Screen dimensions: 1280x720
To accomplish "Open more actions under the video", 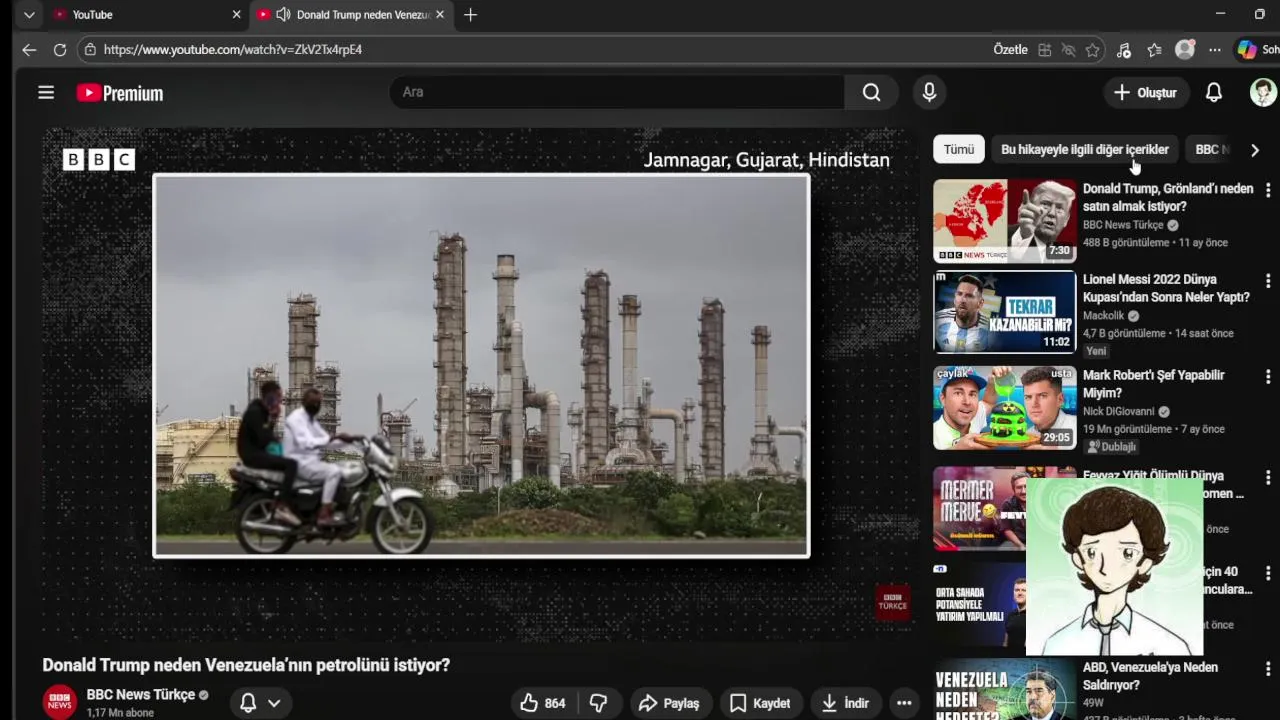I will [x=904, y=703].
